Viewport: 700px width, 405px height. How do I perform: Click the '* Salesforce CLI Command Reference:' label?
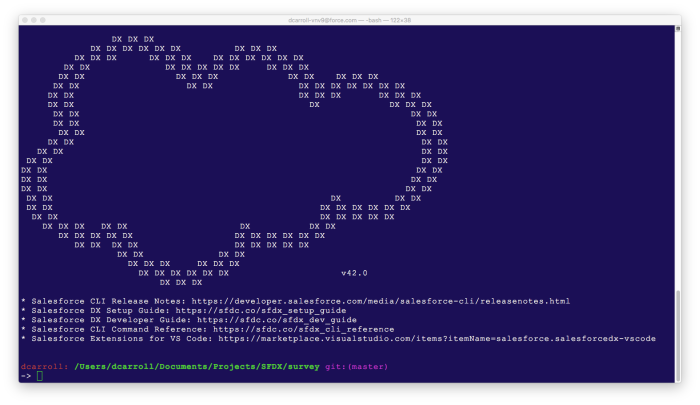coord(114,330)
